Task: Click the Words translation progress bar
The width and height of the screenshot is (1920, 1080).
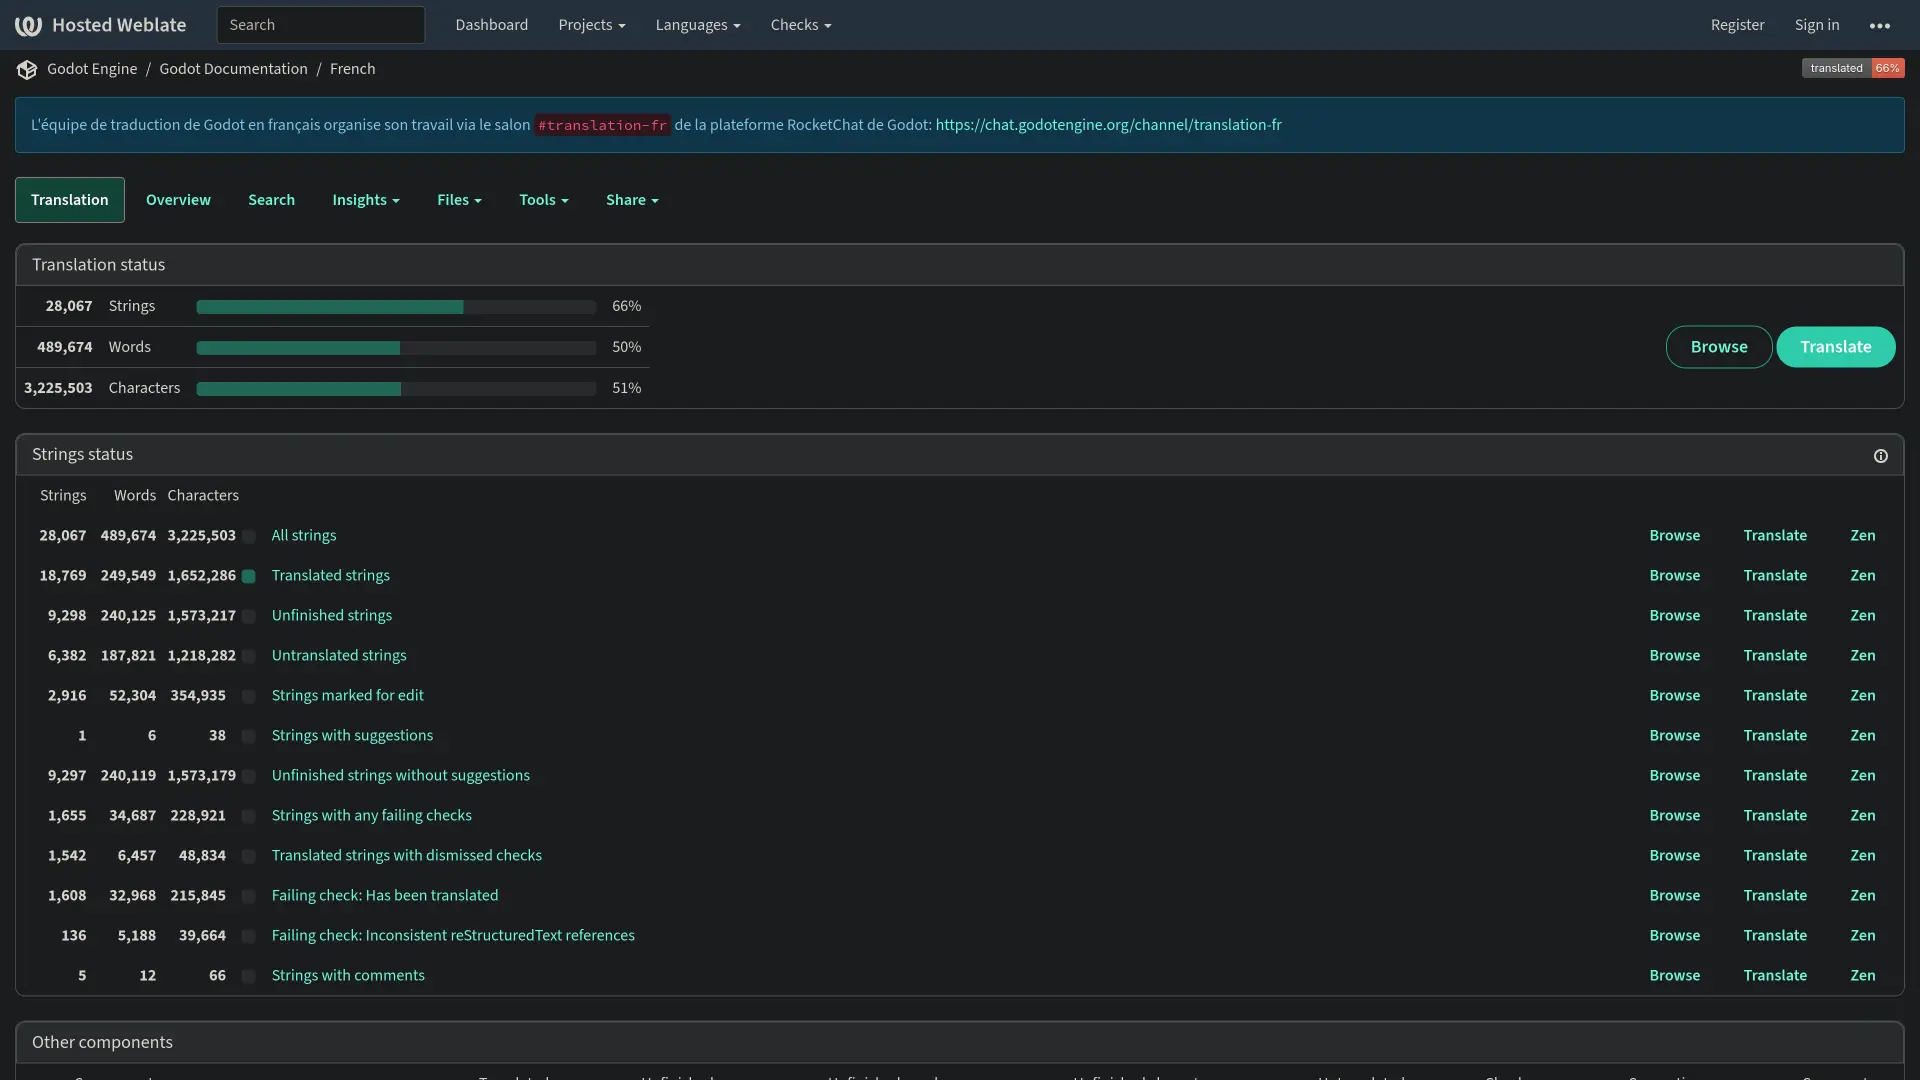Action: pyautogui.click(x=397, y=347)
